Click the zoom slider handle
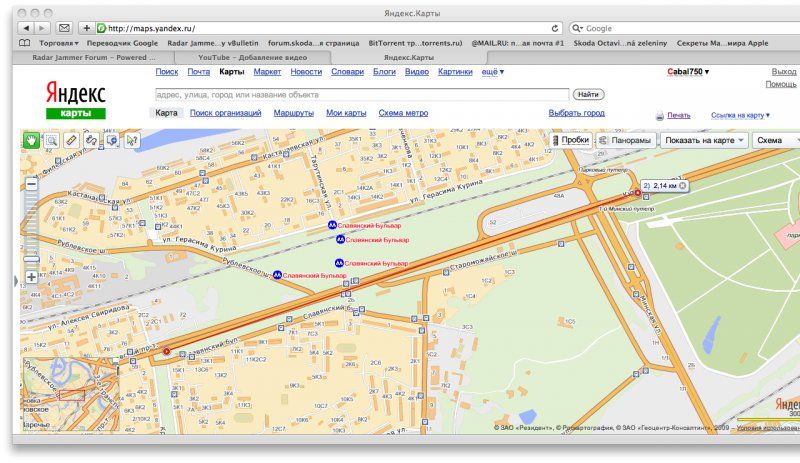Image resolution: width=800 pixels, height=463 pixels. pos(31,259)
